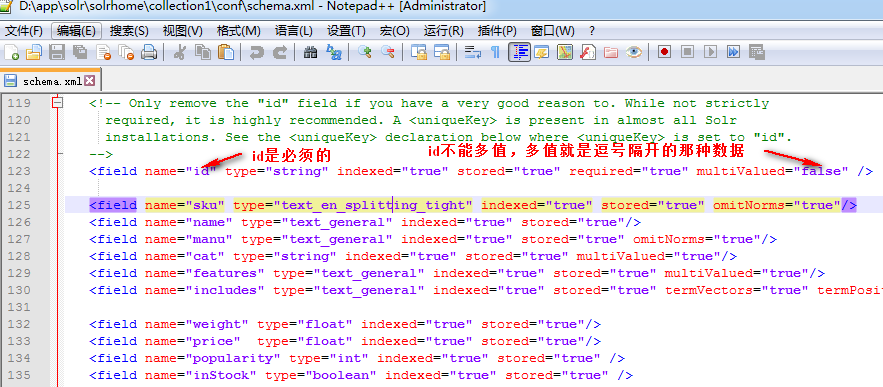Click the Save All toolbar icon
883x387 pixels.
(x=80, y=52)
